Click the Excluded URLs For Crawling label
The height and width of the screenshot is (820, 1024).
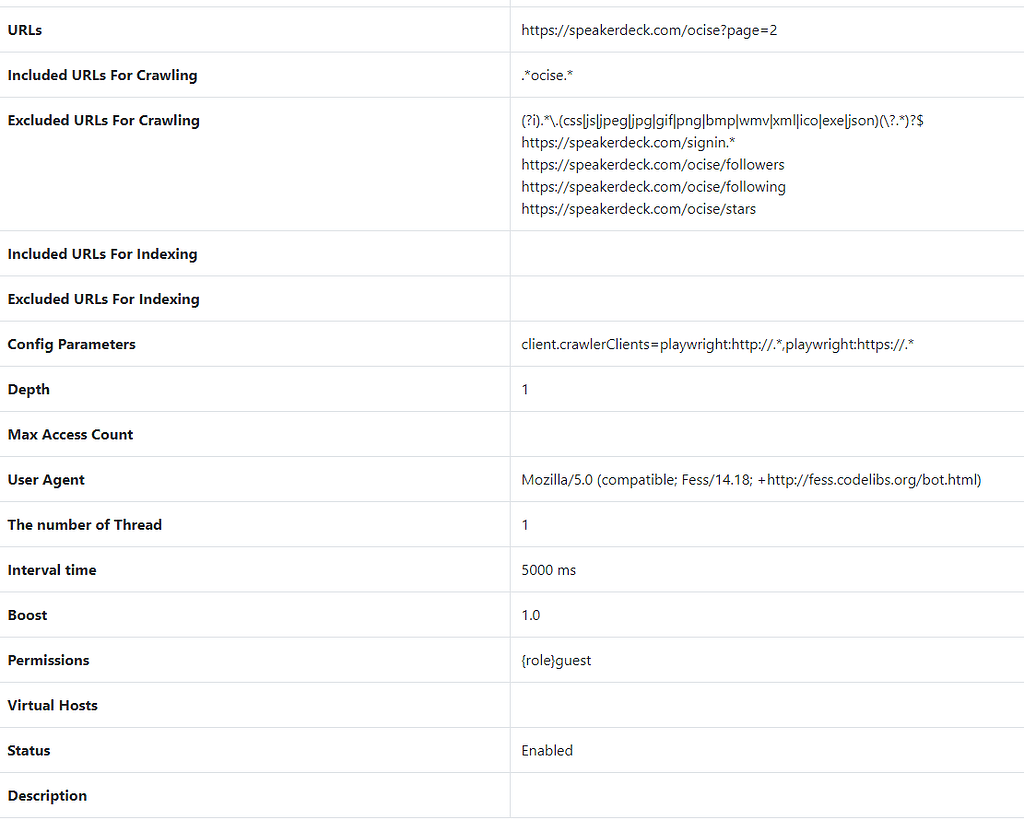pyautogui.click(x=103, y=120)
